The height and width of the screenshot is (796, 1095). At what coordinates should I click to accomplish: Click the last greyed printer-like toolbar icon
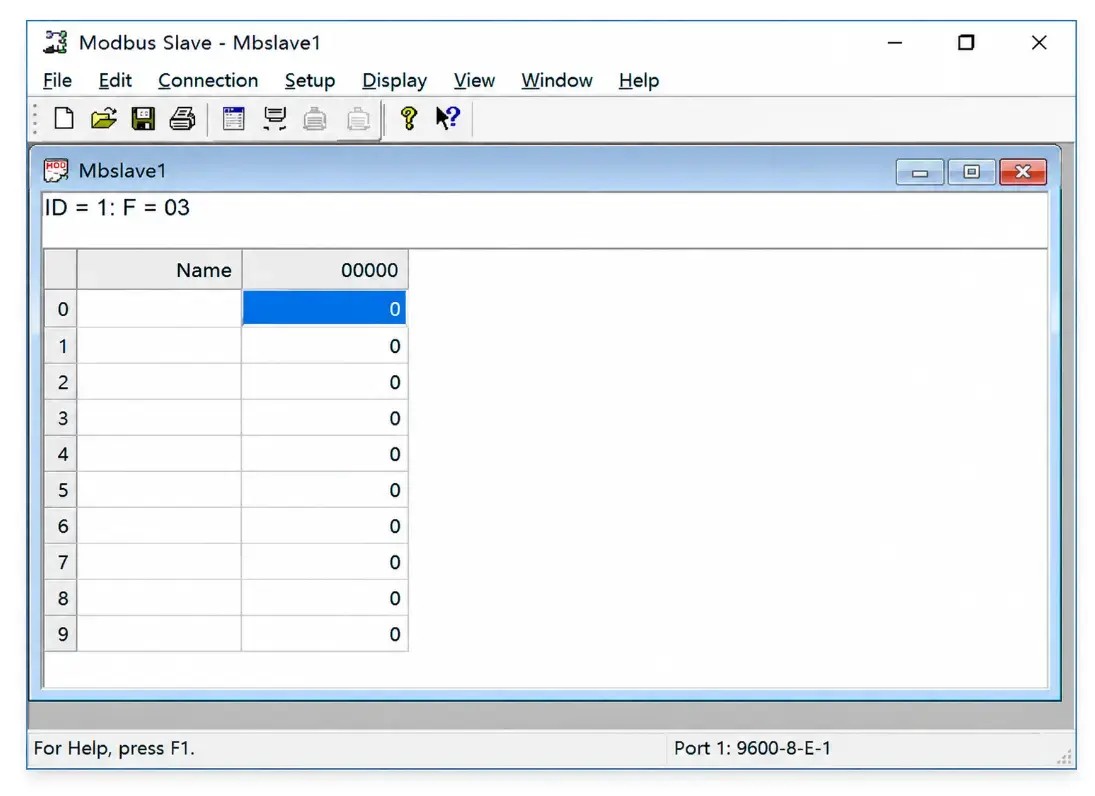358,119
